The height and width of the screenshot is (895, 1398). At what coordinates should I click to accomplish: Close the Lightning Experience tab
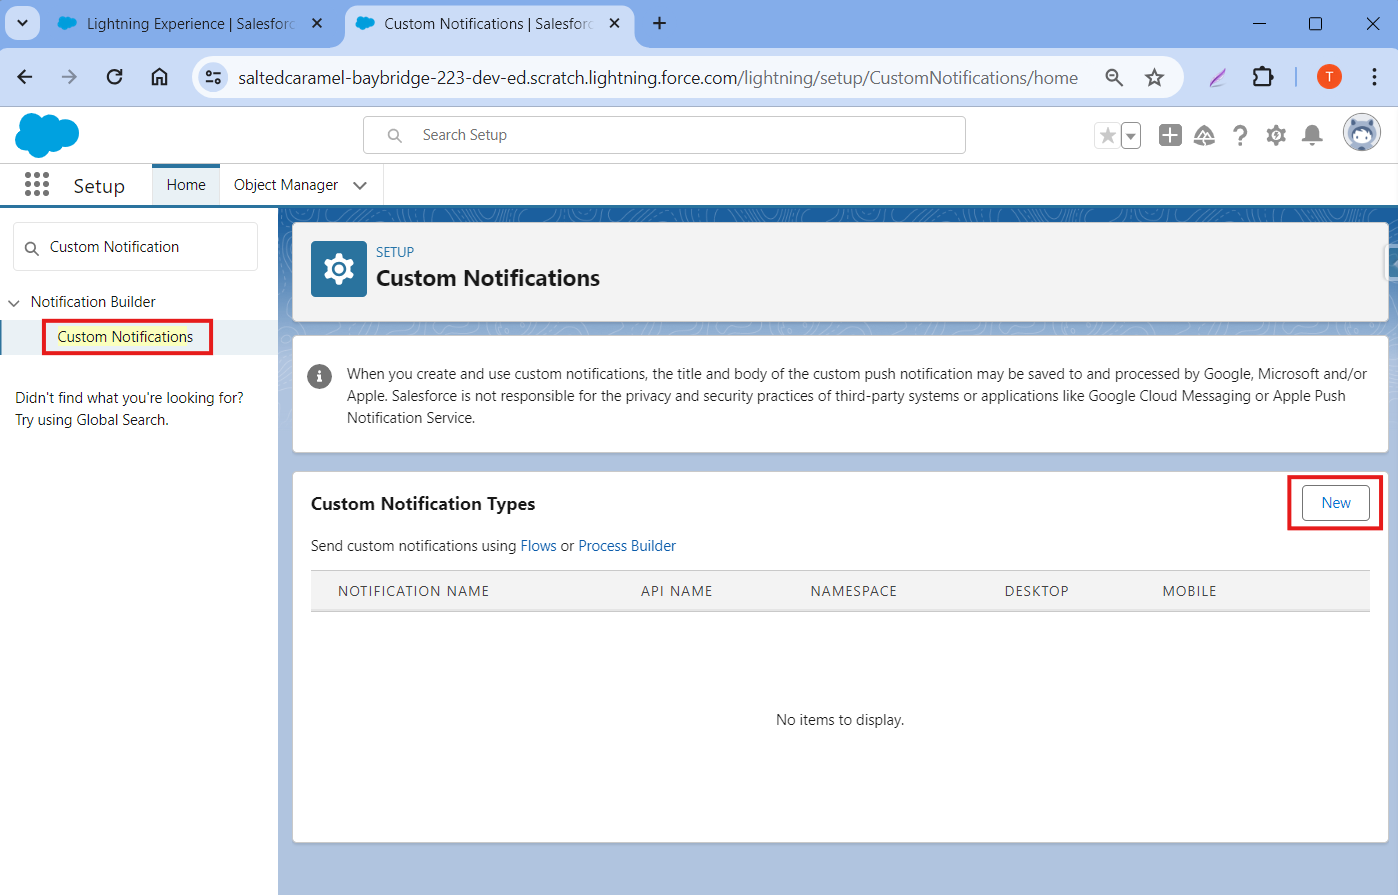pos(317,23)
